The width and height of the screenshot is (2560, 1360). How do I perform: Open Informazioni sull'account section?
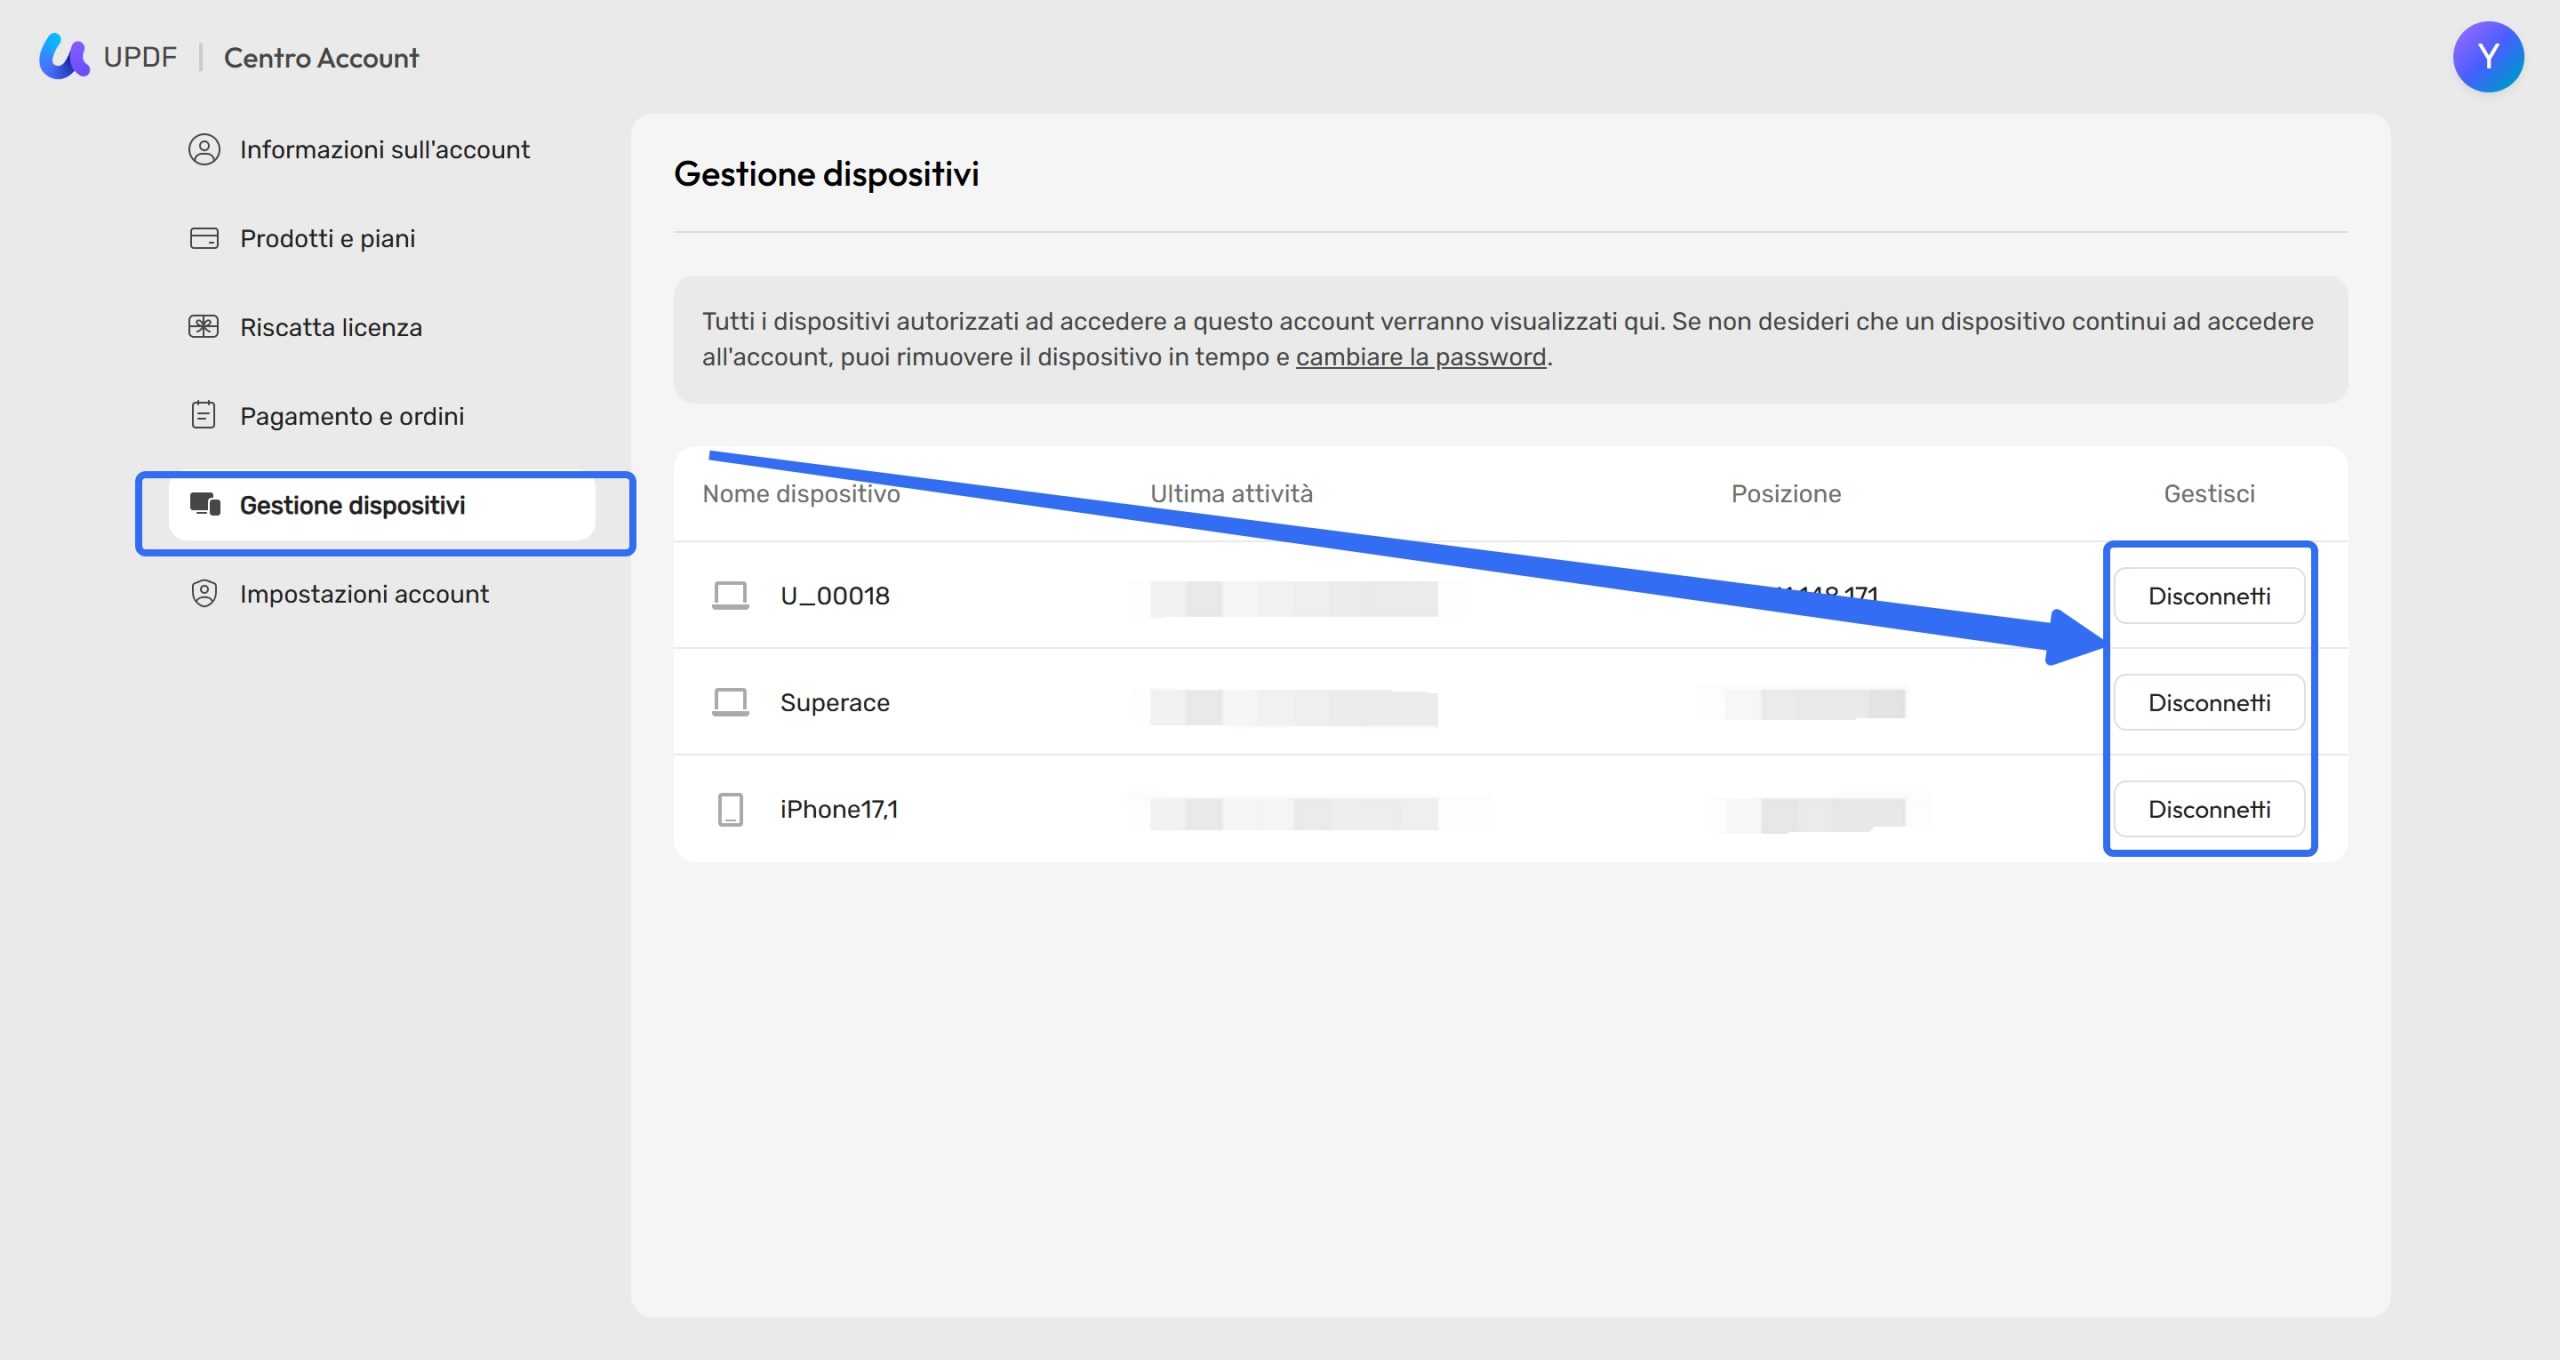point(384,149)
